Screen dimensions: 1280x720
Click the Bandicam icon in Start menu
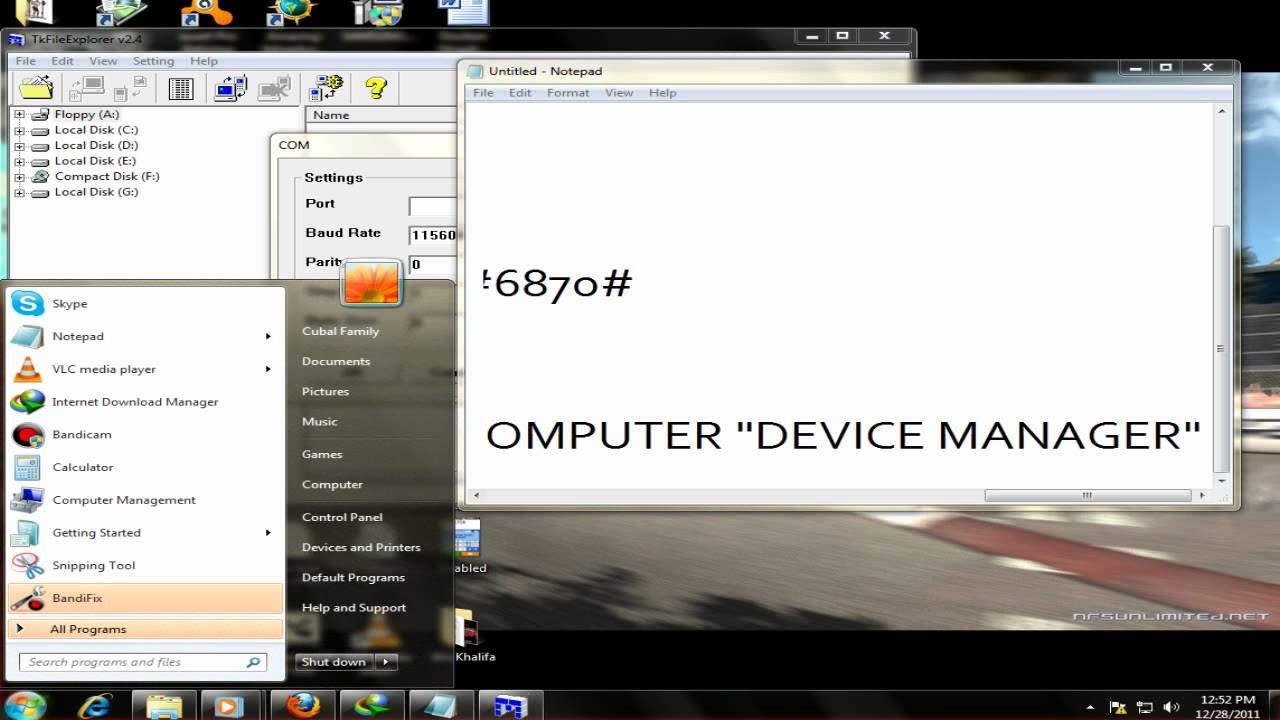coord(27,434)
